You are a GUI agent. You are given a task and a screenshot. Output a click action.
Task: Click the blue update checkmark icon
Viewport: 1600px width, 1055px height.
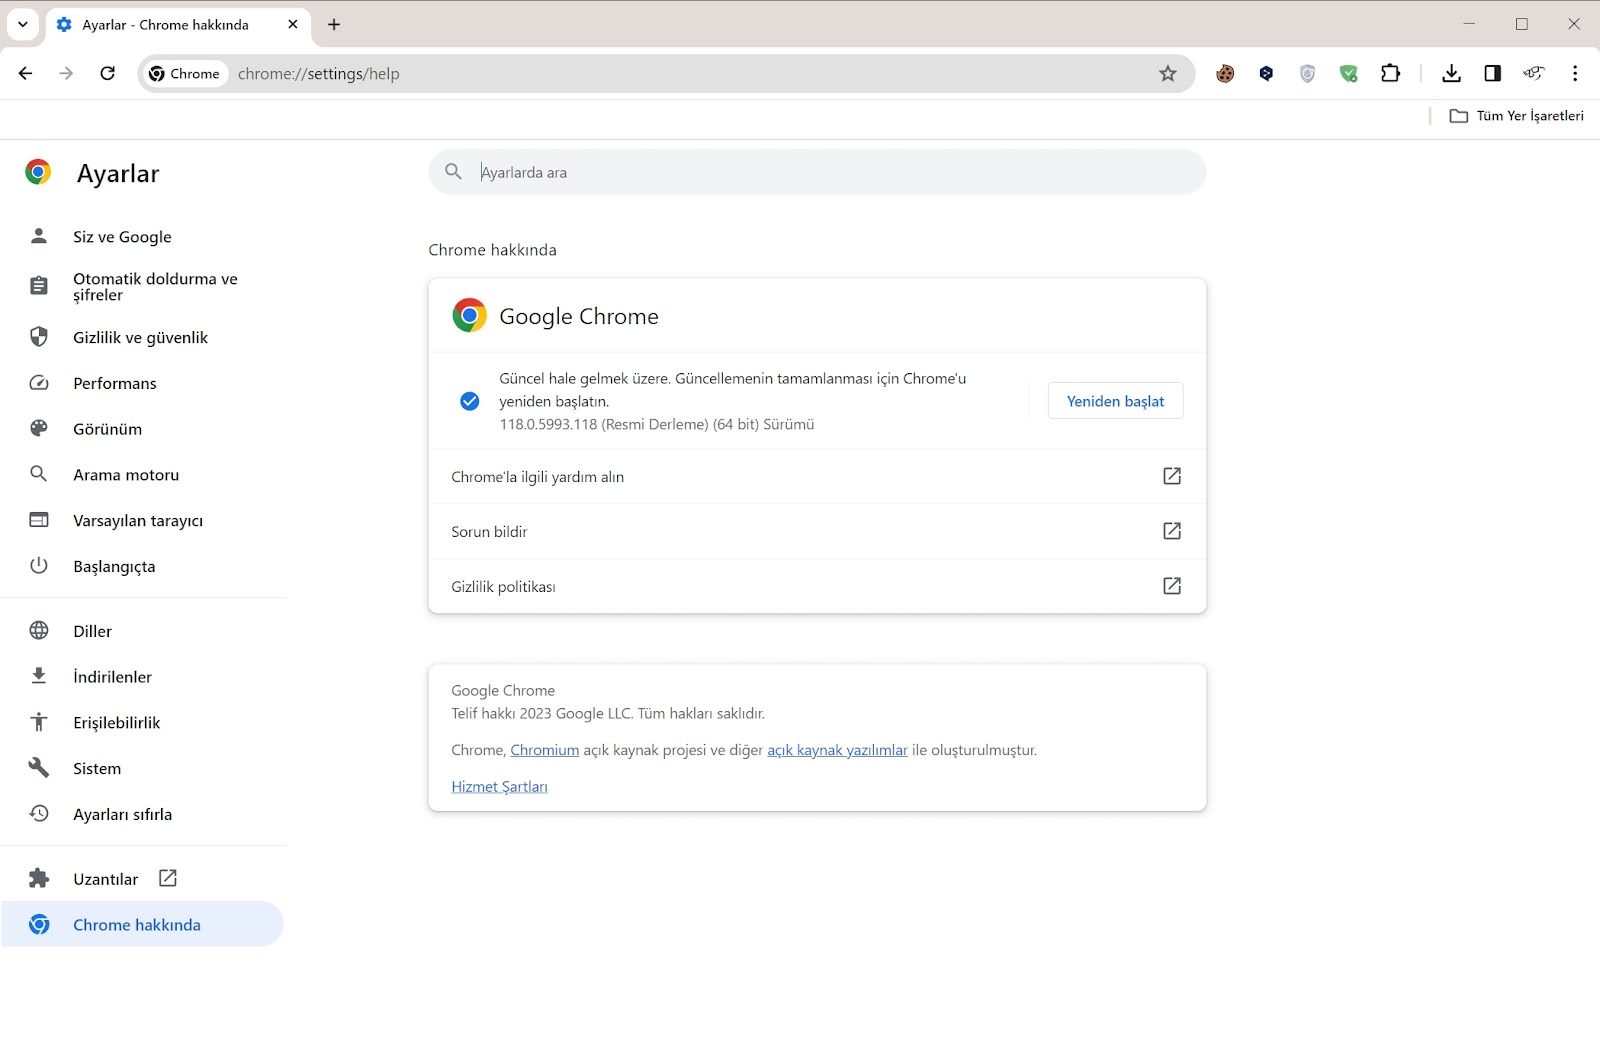469,401
